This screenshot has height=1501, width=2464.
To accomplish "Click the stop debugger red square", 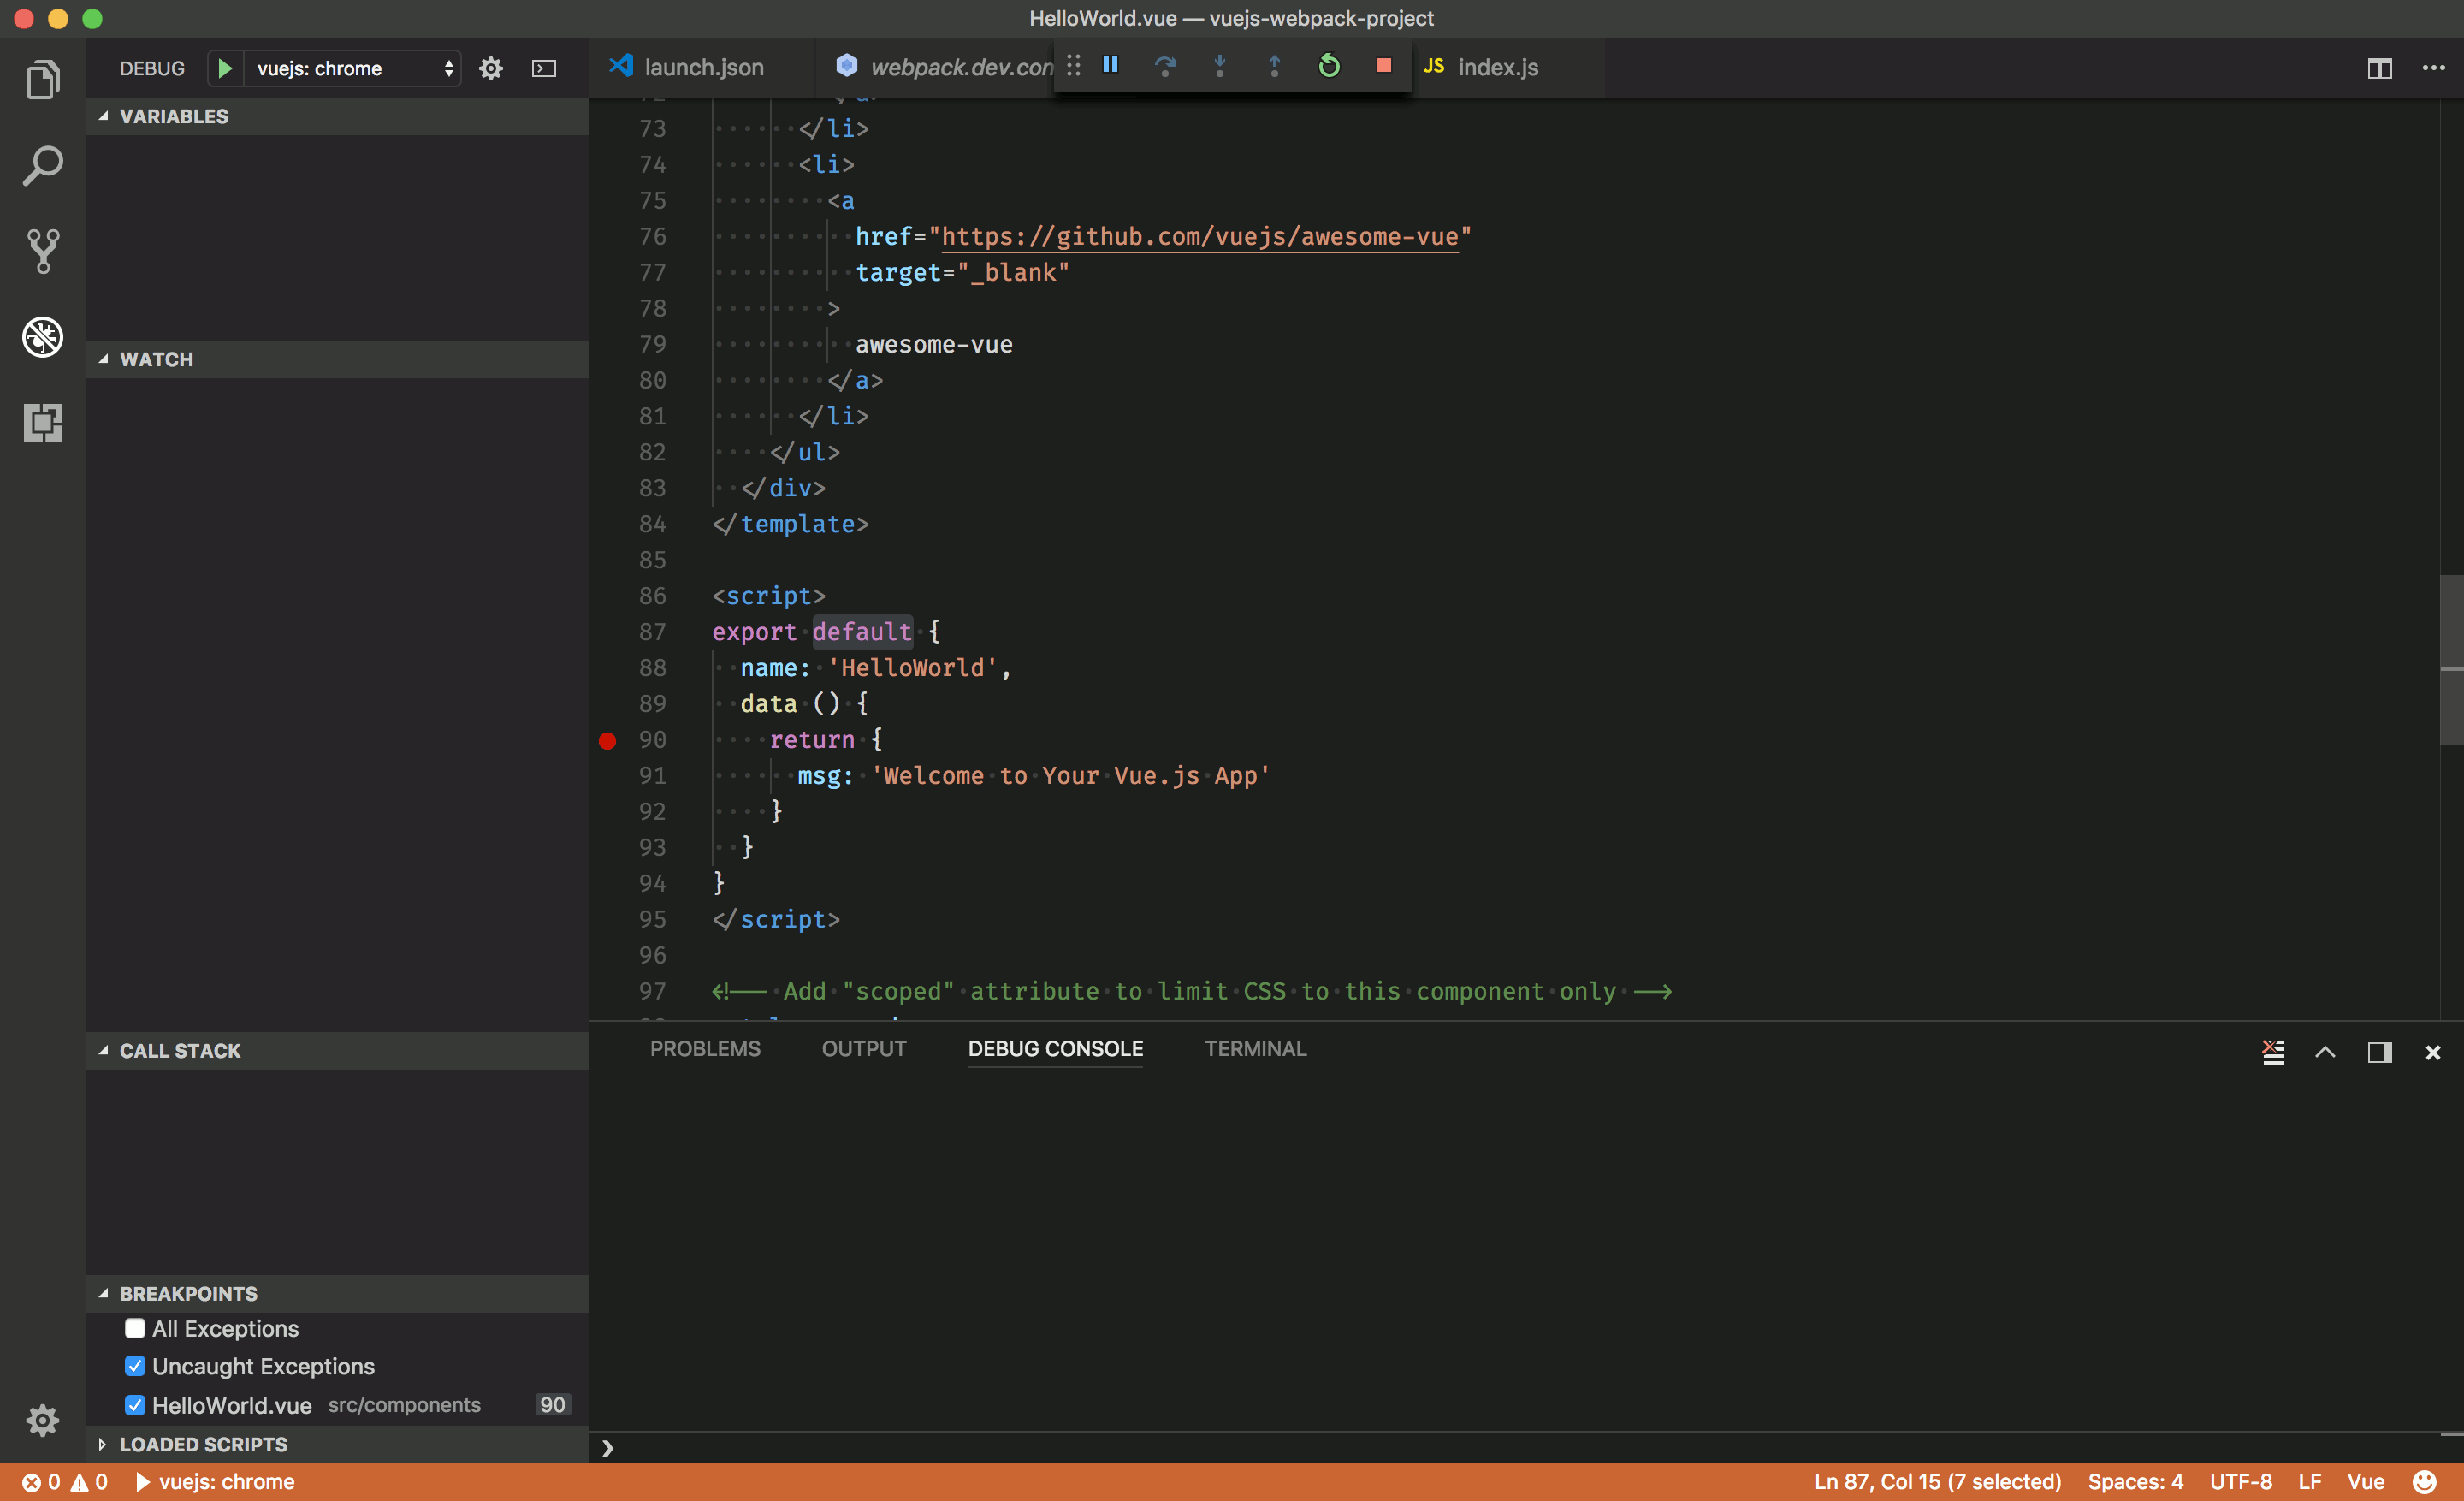I will point(1383,67).
